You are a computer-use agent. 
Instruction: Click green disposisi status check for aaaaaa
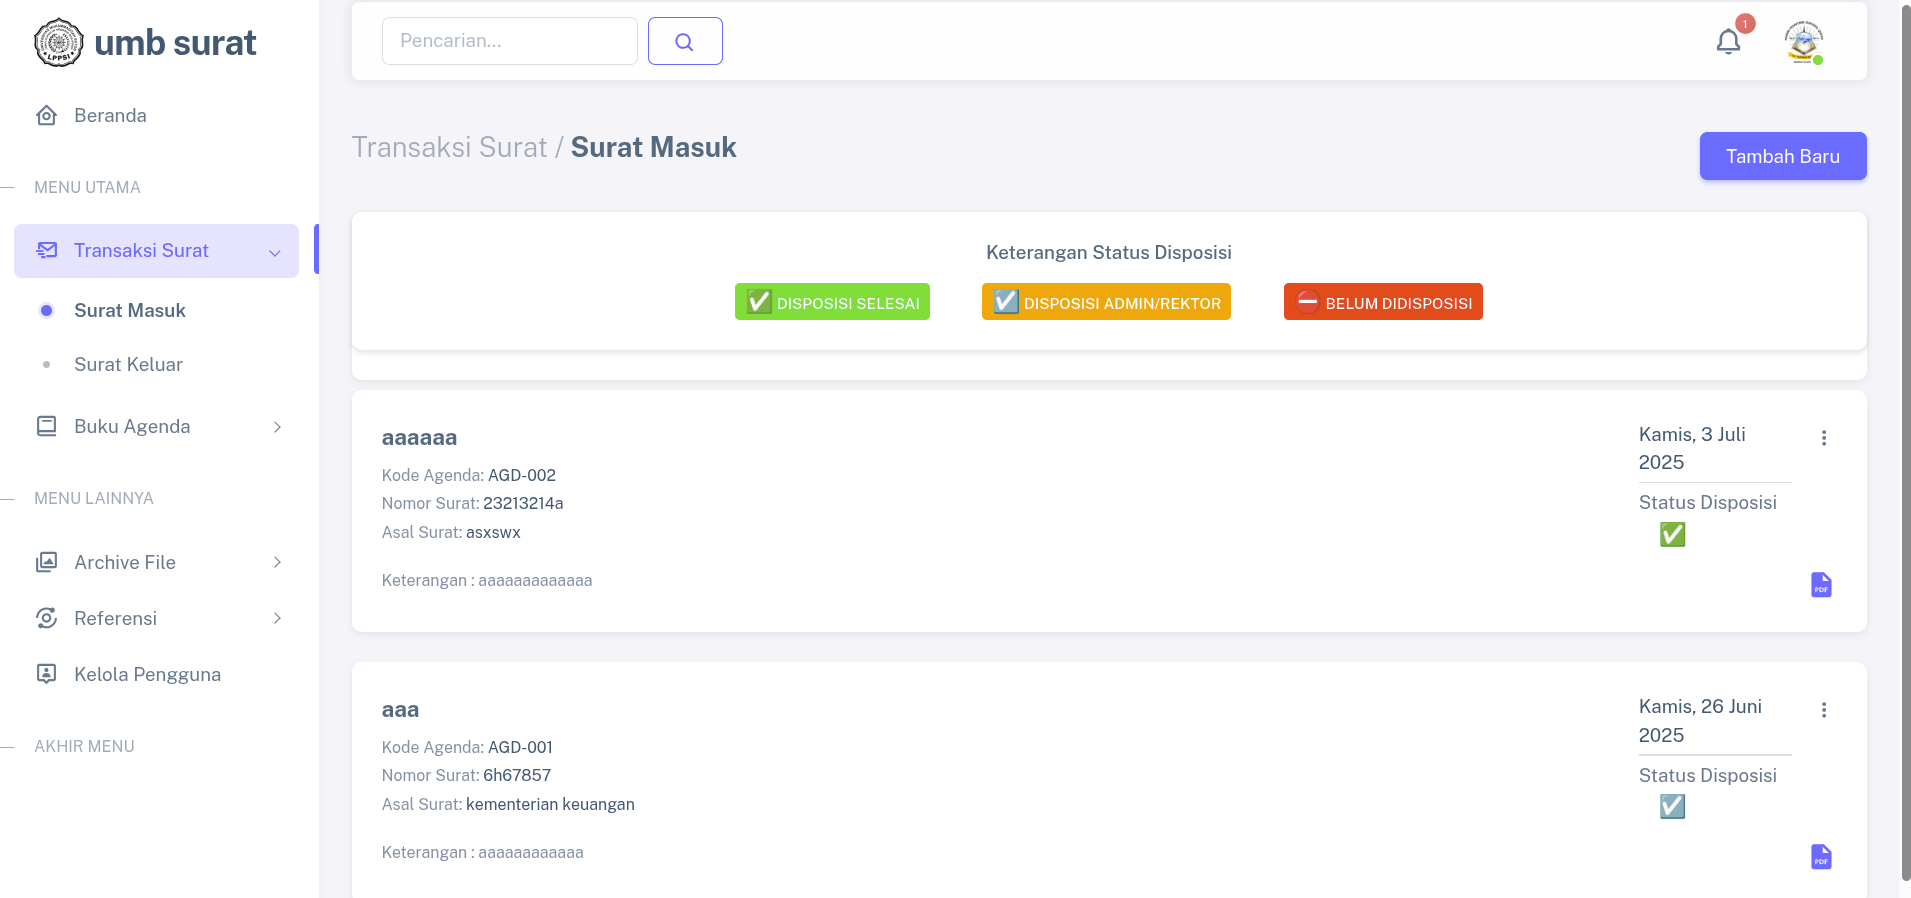pyautogui.click(x=1672, y=535)
